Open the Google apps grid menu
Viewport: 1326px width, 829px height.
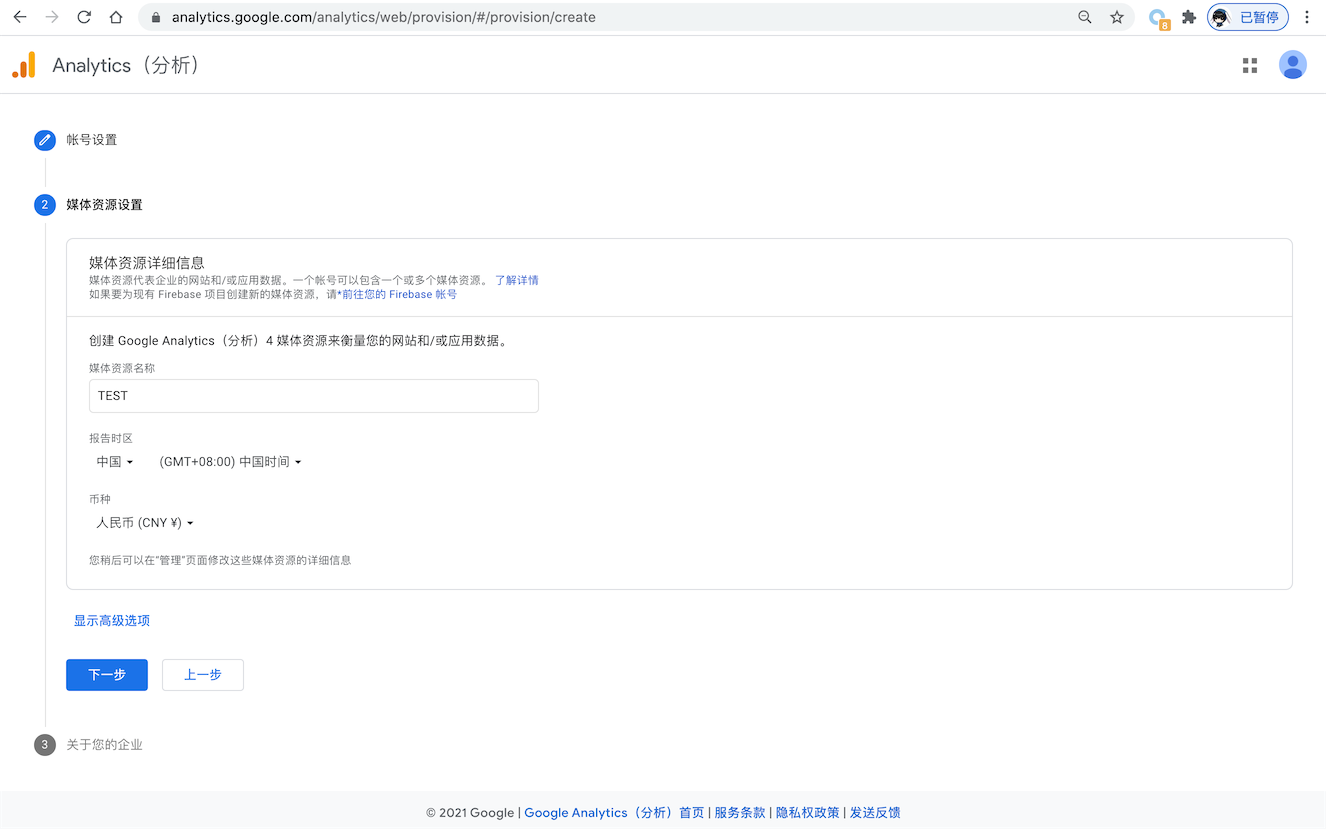click(x=1249, y=65)
